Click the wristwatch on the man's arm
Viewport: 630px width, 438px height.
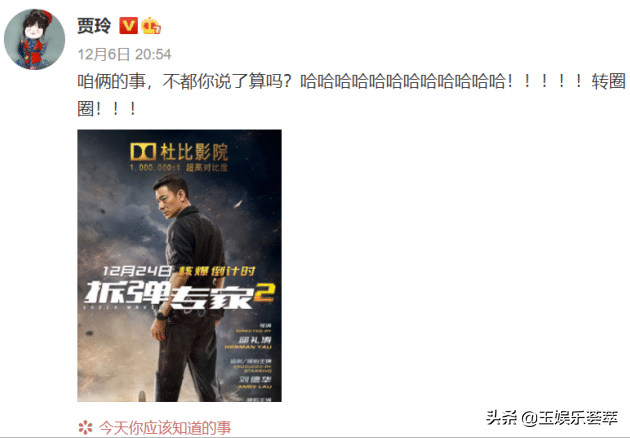coord(161,316)
